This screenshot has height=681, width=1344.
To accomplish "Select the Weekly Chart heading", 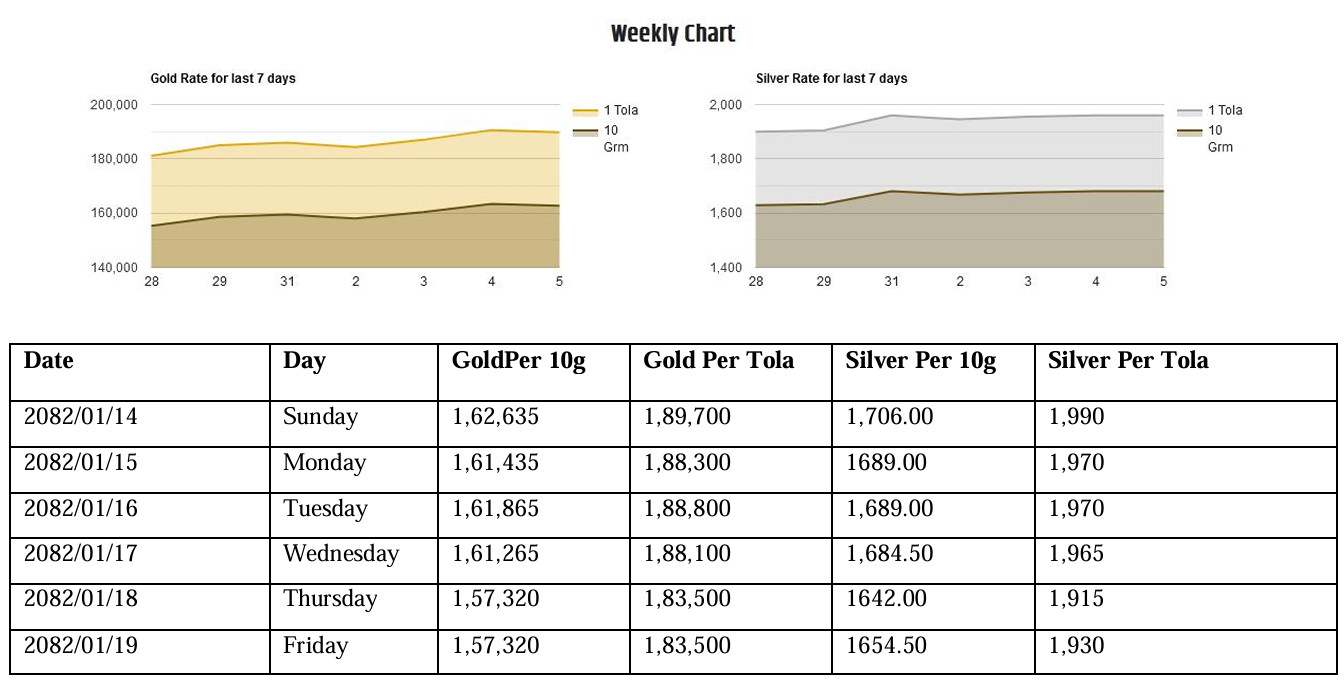I will tap(673, 34).
